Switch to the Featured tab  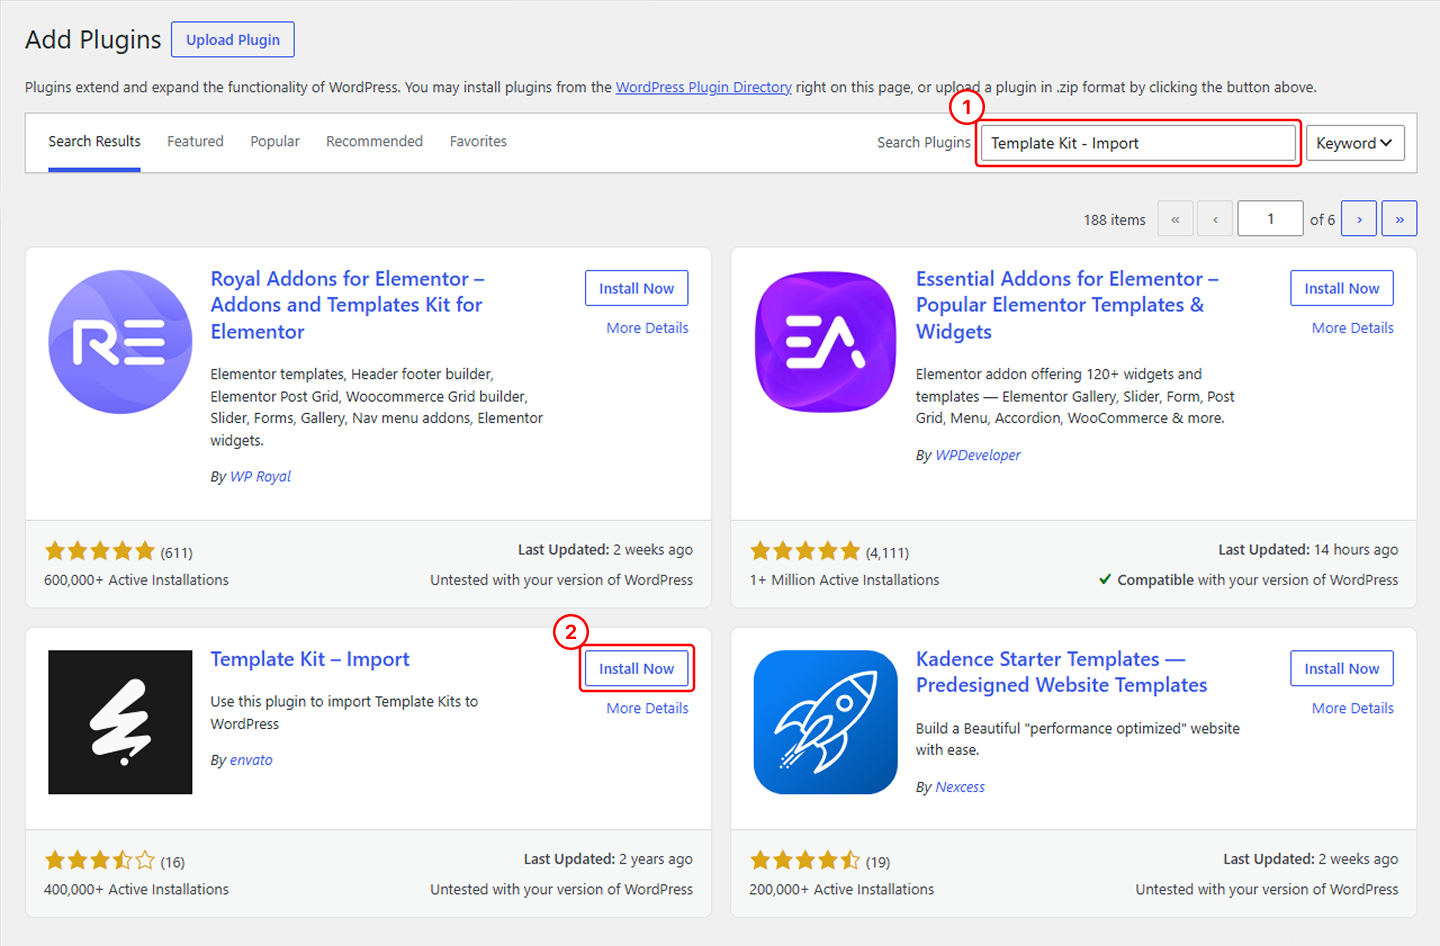(x=195, y=141)
